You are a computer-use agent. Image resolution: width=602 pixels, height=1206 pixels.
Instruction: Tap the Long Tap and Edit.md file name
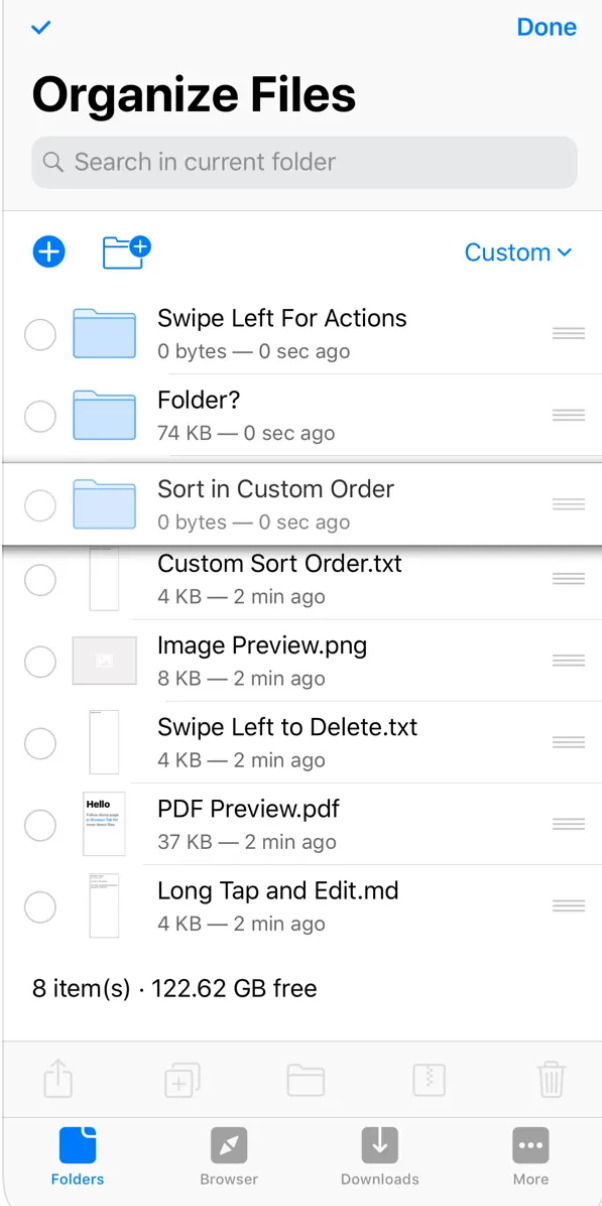point(278,890)
